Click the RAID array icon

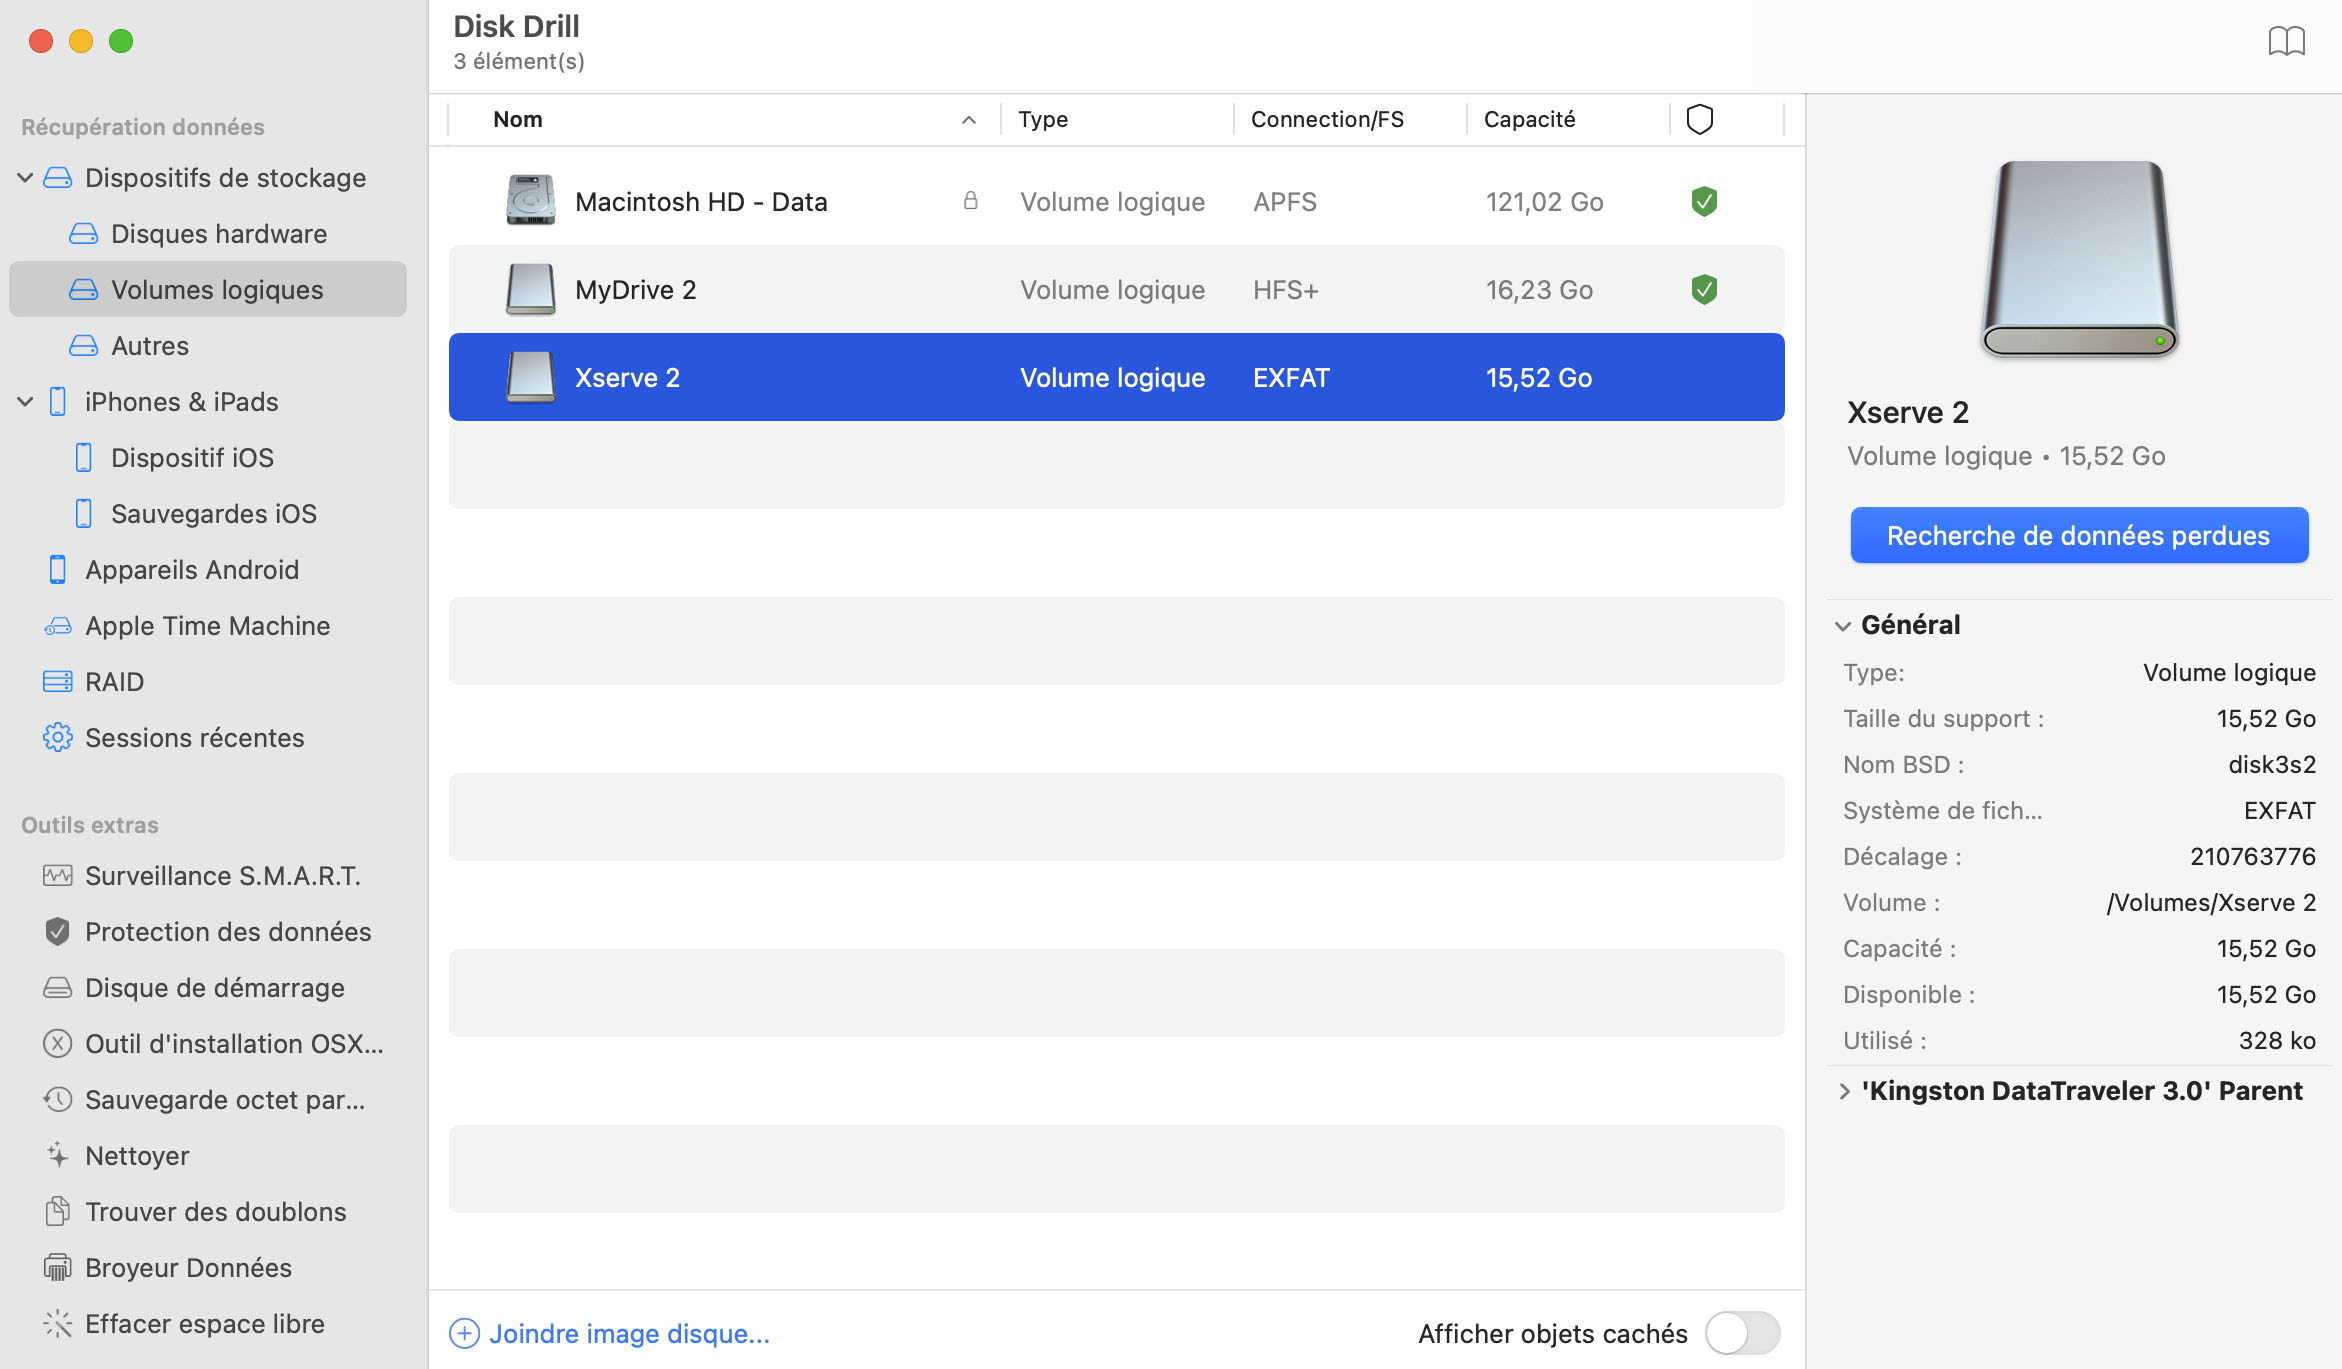point(58,682)
